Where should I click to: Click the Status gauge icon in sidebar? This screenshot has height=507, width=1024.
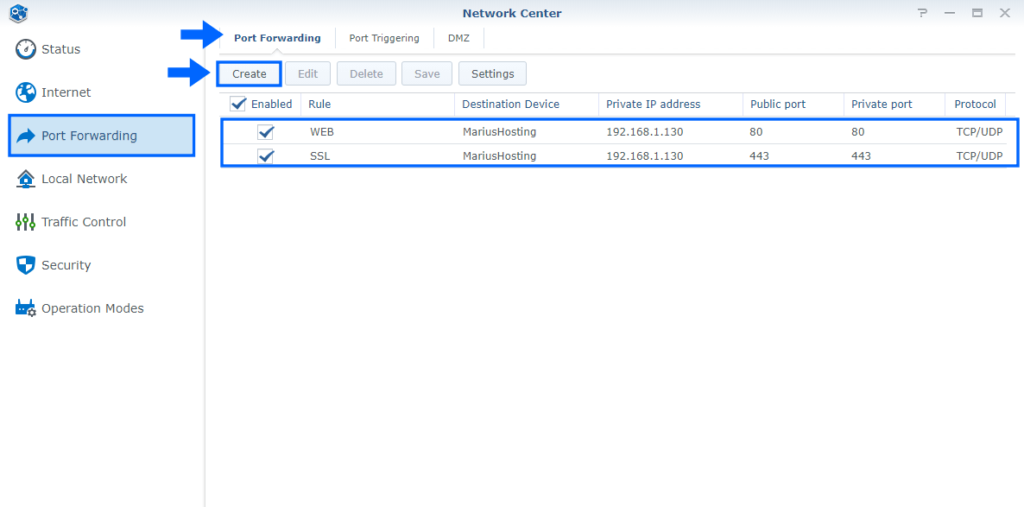[x=26, y=49]
